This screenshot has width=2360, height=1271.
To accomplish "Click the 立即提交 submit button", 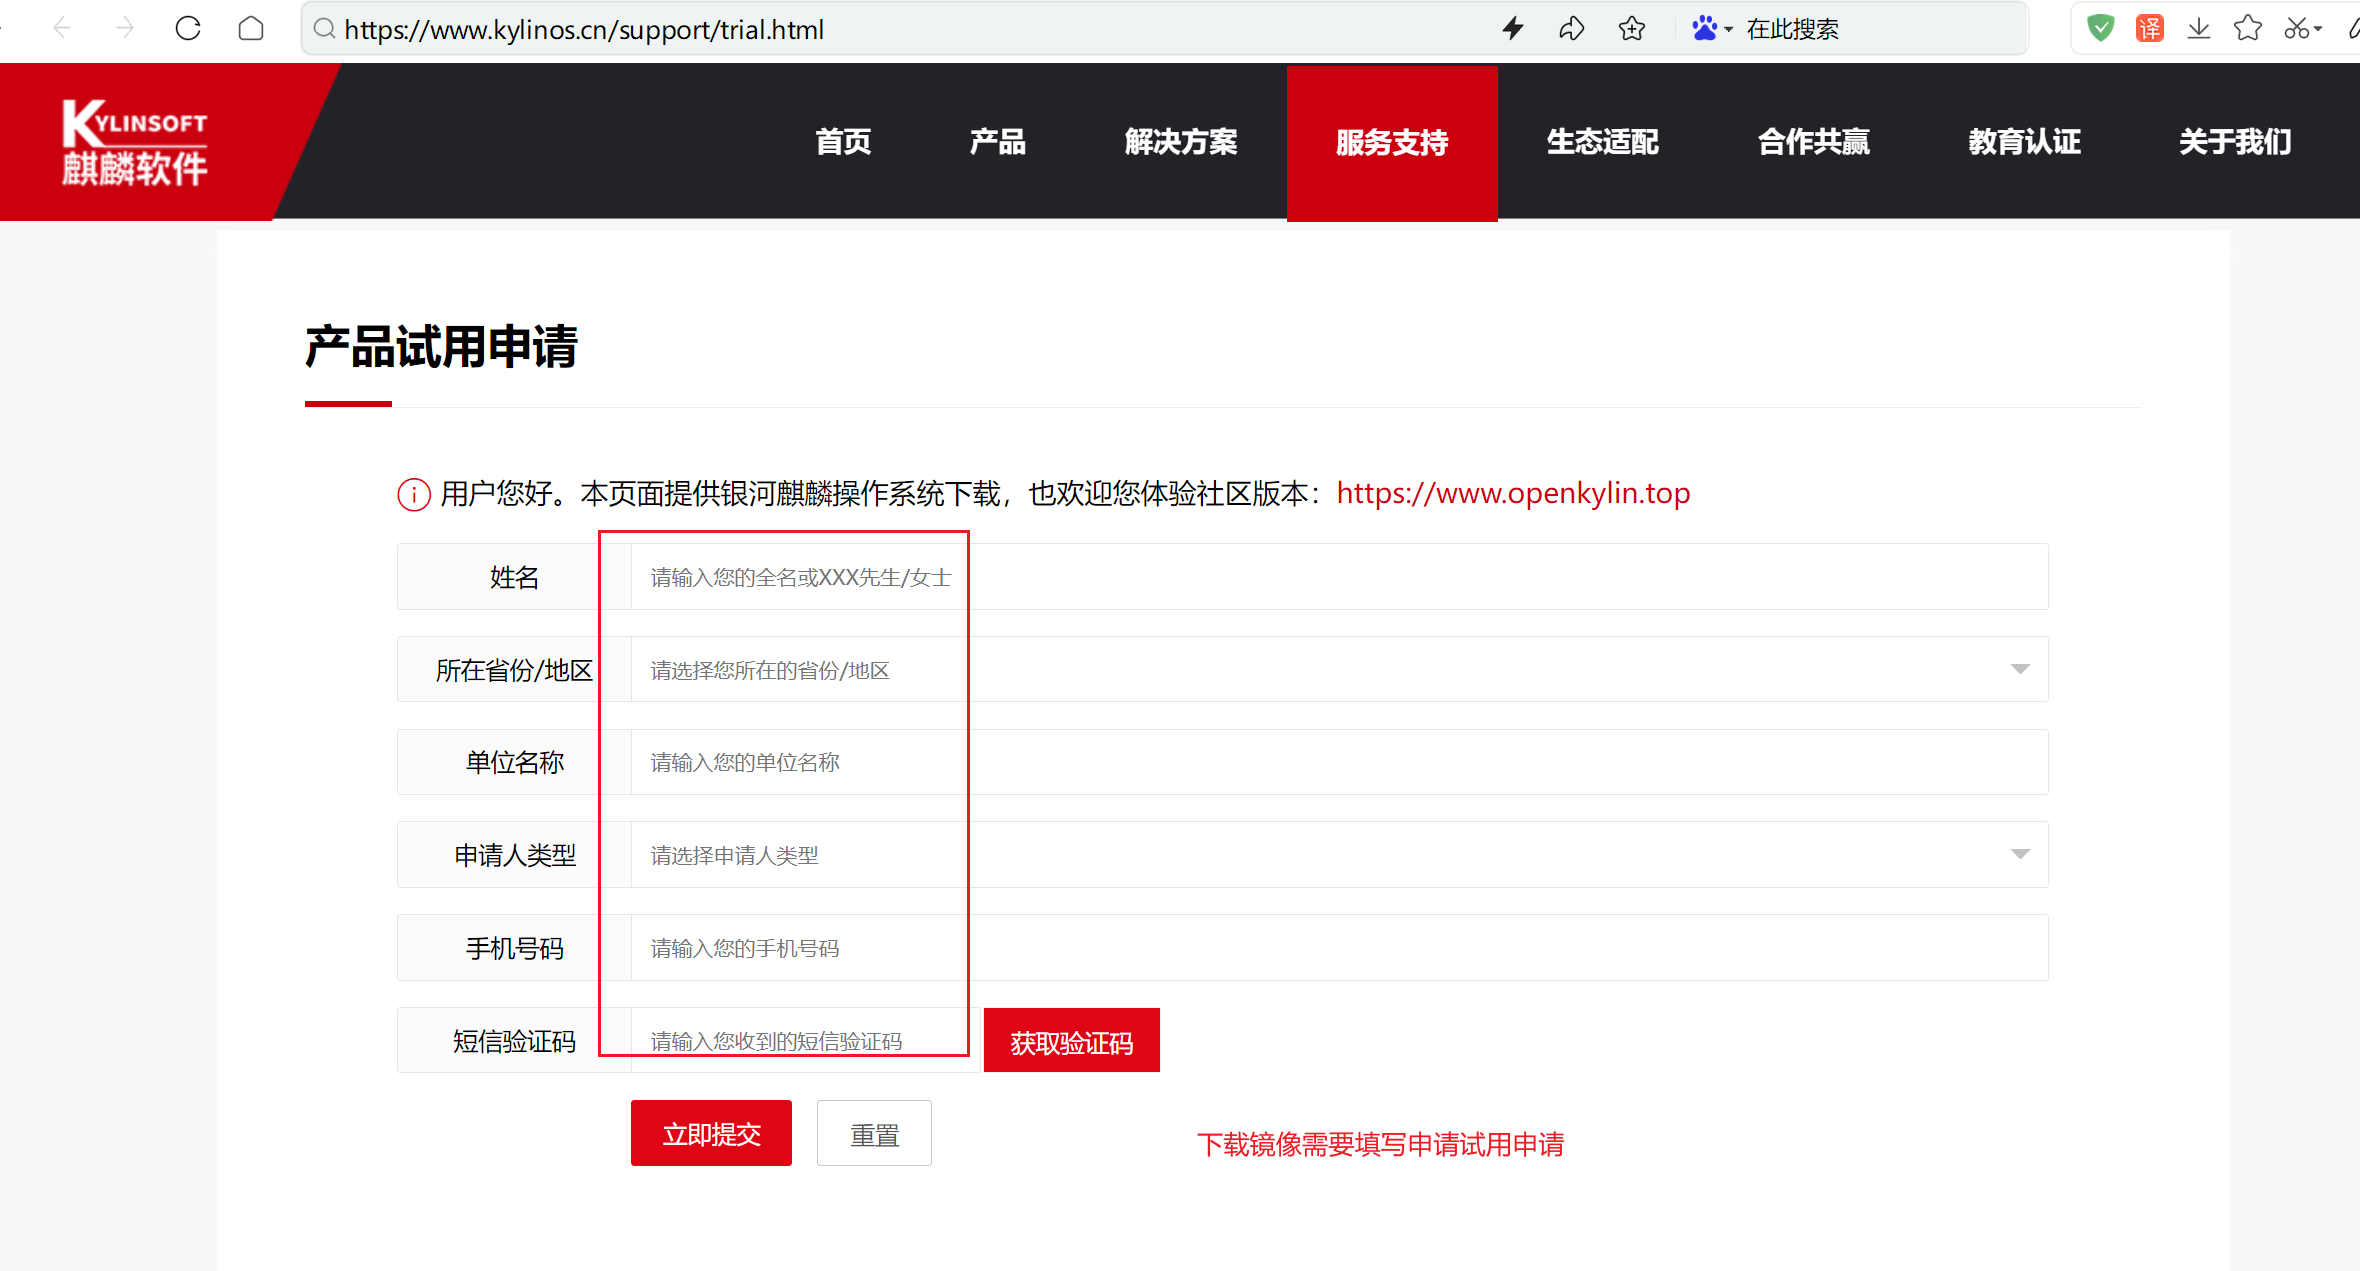I will pyautogui.click(x=711, y=1133).
